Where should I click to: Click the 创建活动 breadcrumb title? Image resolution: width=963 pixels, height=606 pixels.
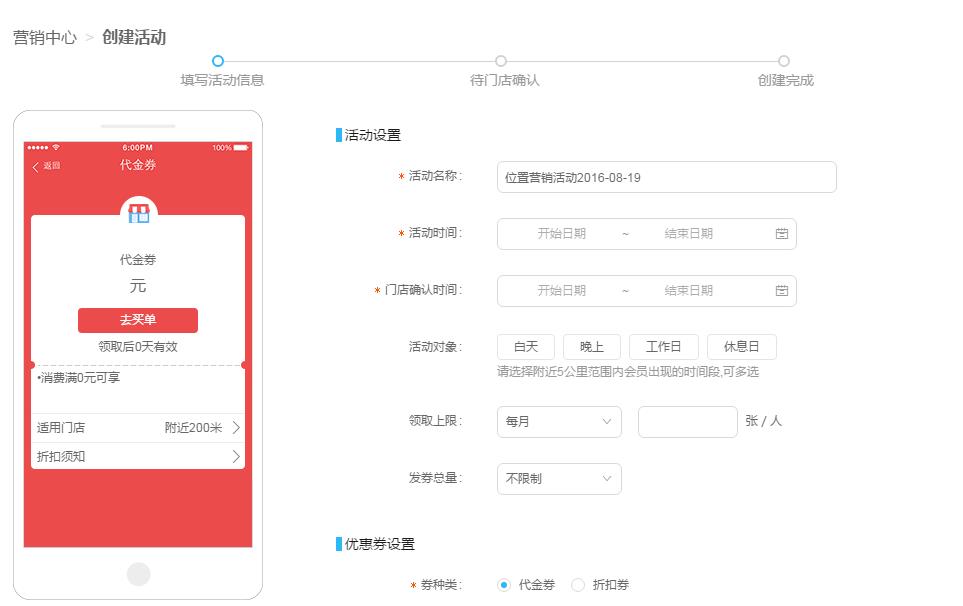[134, 37]
